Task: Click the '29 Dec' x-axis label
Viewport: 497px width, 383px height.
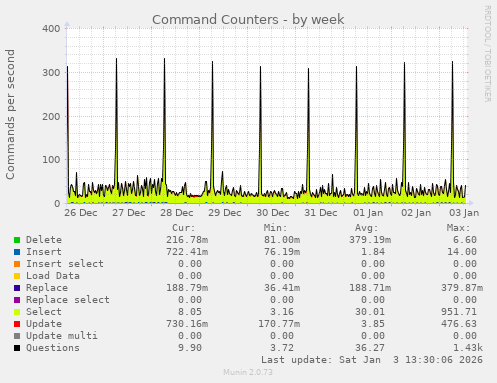Action: (x=225, y=213)
